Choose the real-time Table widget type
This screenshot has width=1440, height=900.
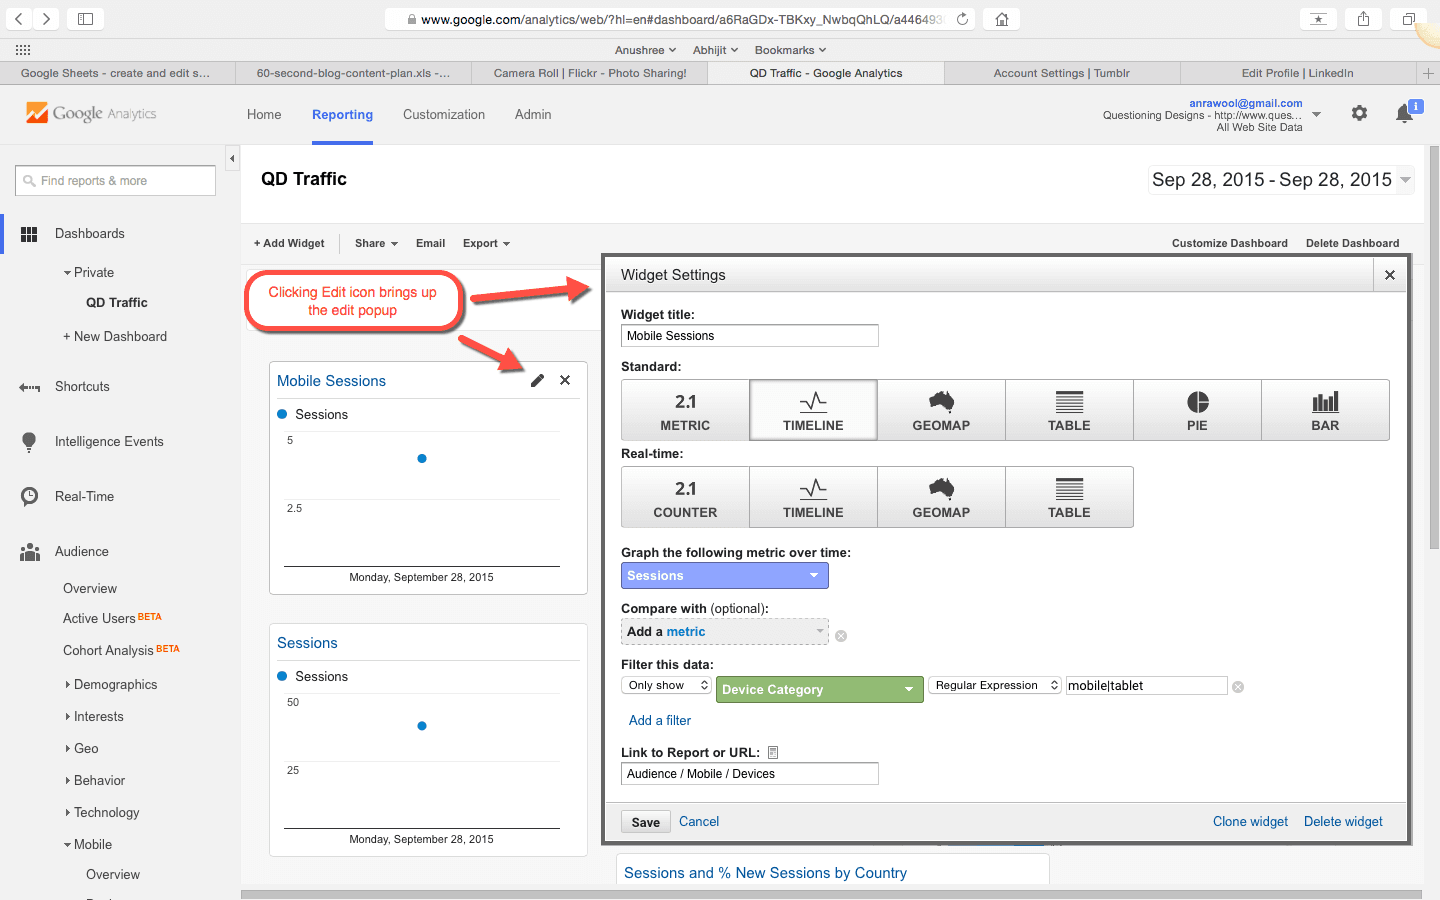pyautogui.click(x=1069, y=497)
